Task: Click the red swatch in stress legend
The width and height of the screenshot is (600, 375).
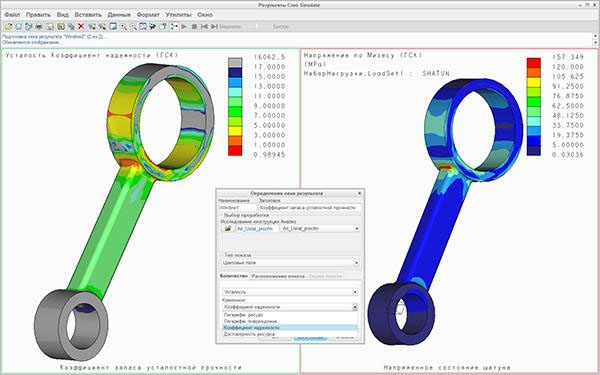Action: (x=533, y=63)
